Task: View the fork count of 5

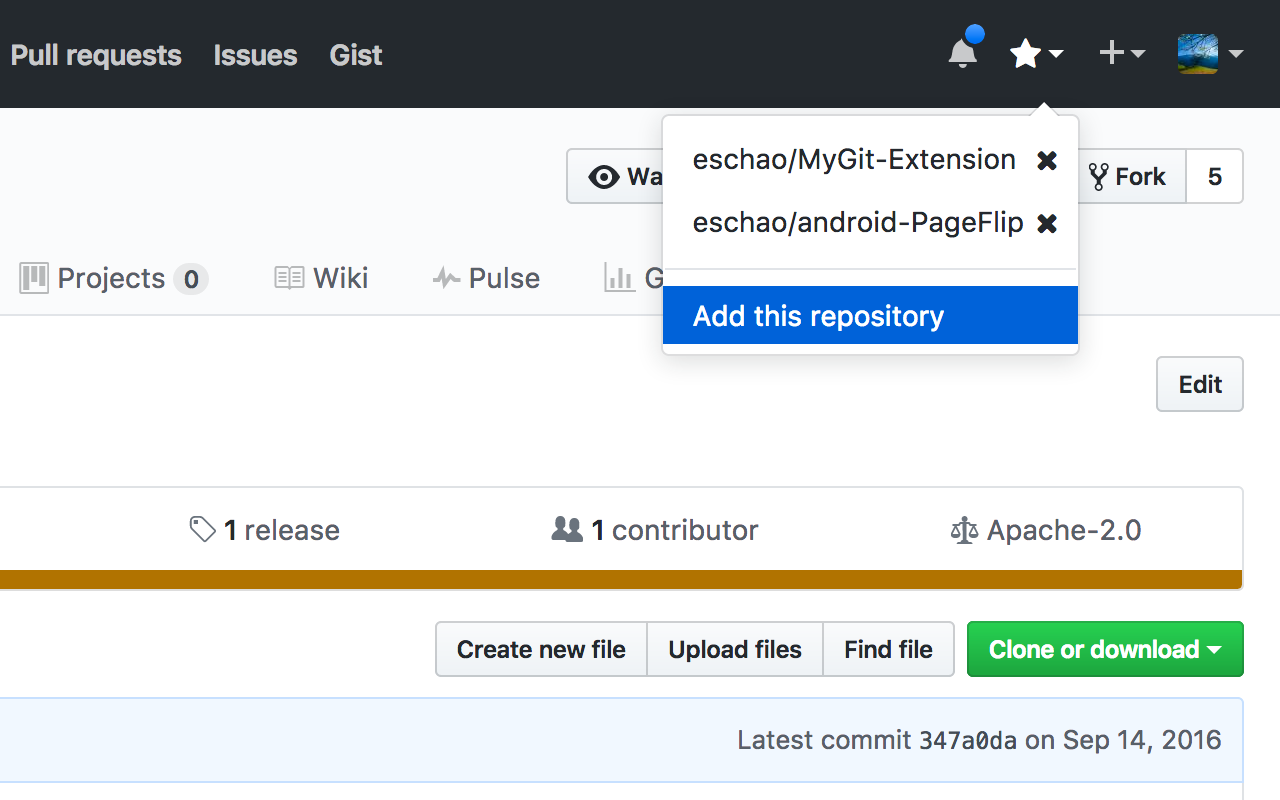Action: (x=1215, y=177)
